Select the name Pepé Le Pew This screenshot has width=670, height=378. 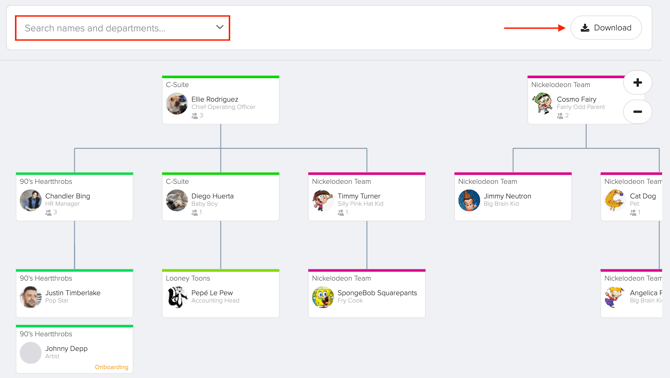click(212, 293)
